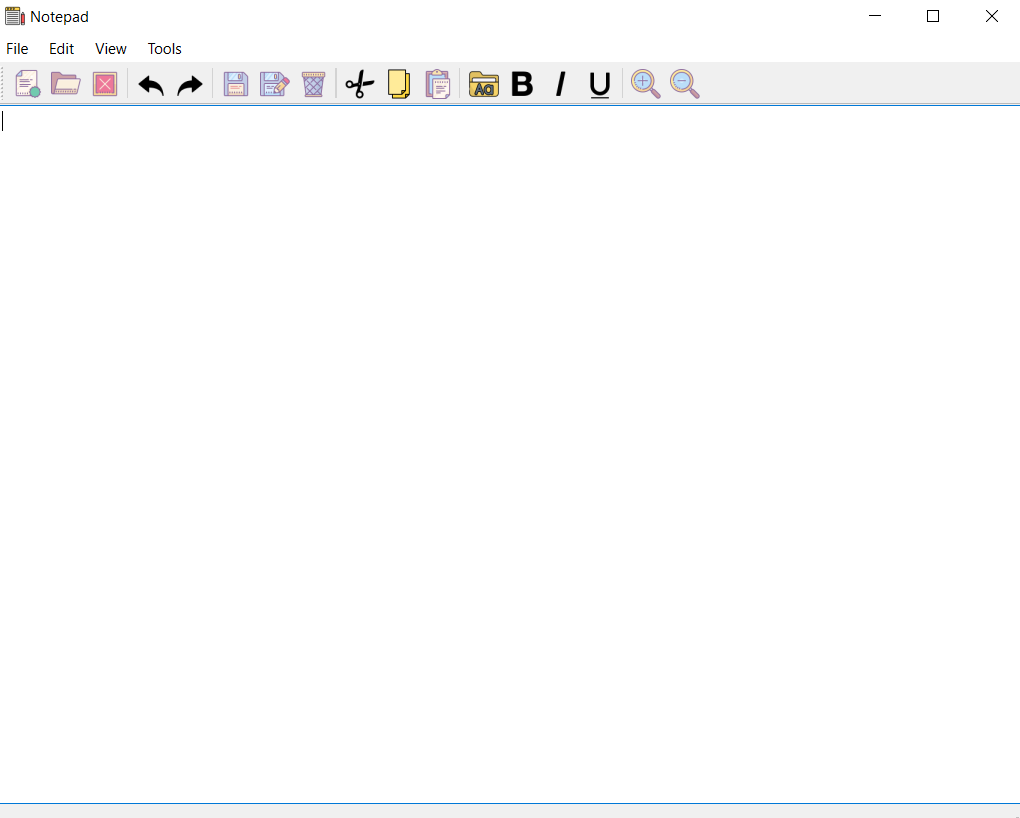The height and width of the screenshot is (818, 1020).
Task: Zoom out of the document
Action: pyautogui.click(x=684, y=84)
